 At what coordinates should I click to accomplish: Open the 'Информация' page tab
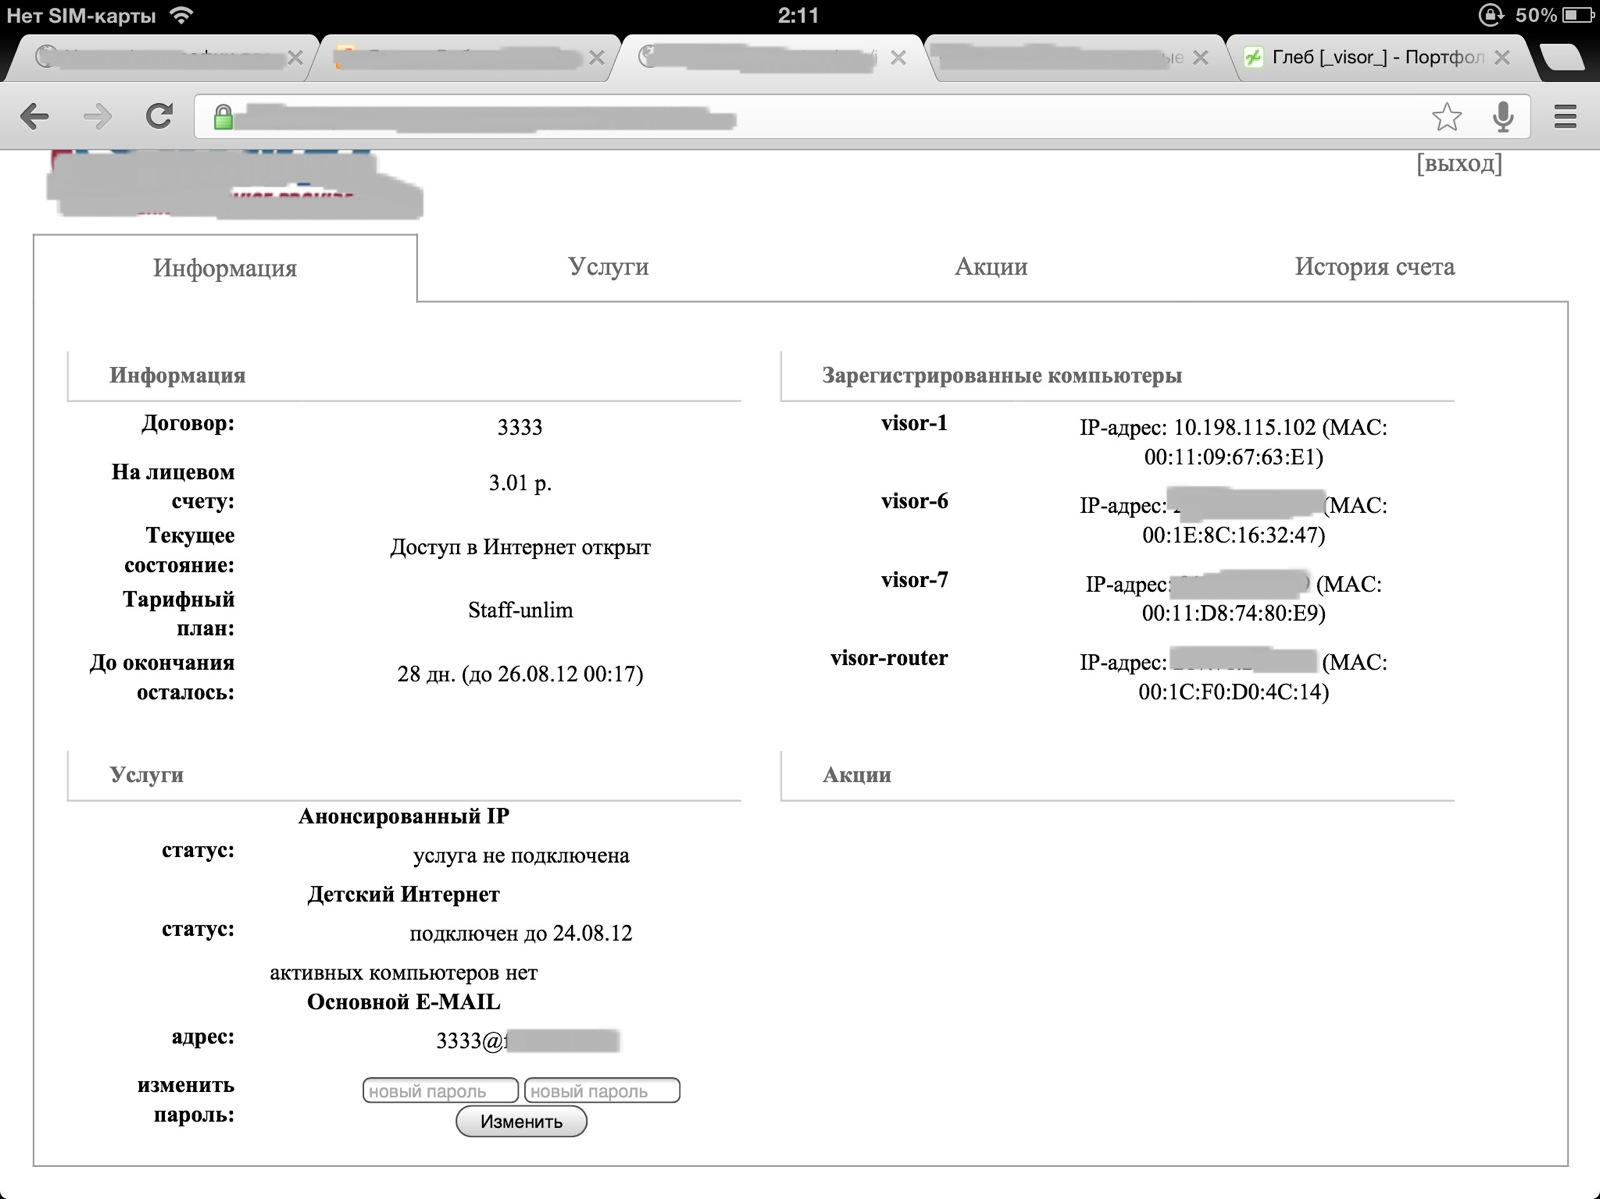pyautogui.click(x=225, y=268)
